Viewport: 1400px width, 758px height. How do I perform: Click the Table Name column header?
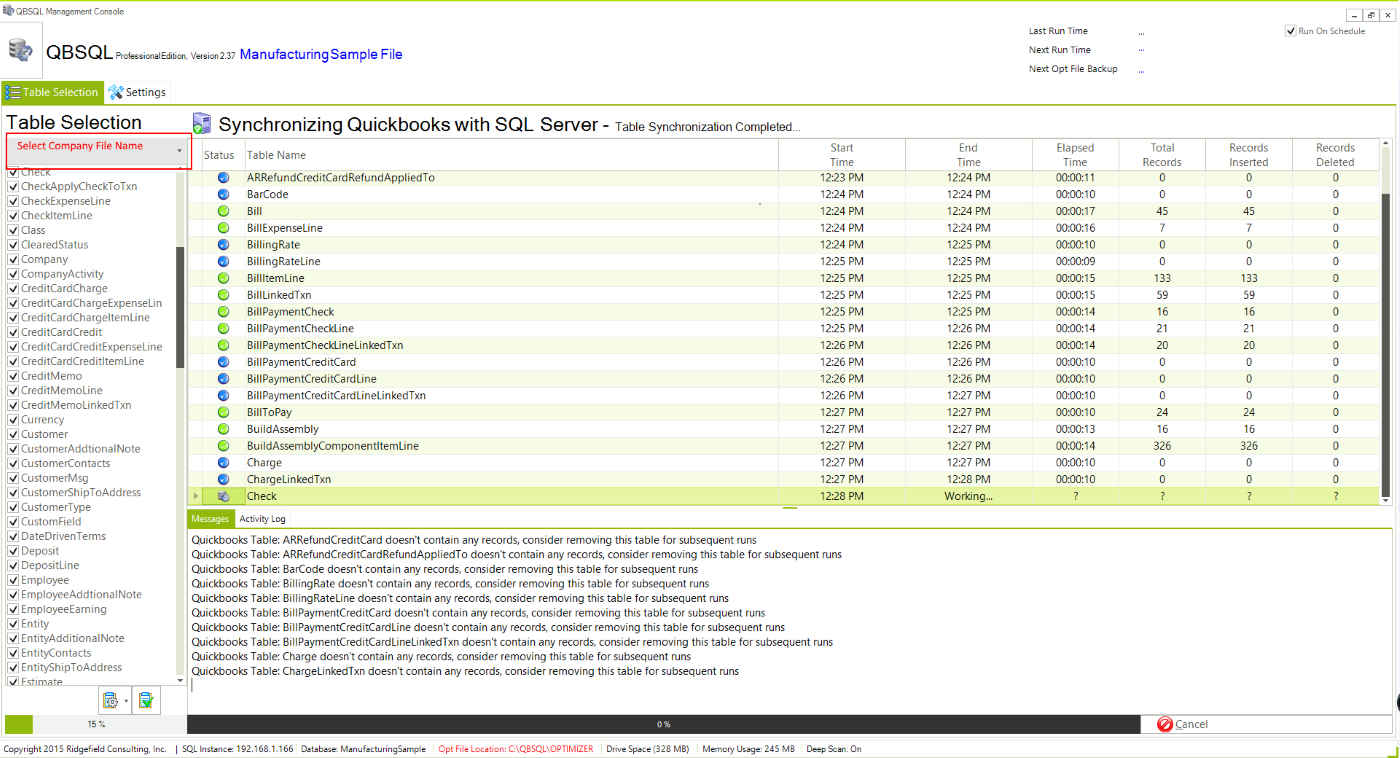pos(511,155)
